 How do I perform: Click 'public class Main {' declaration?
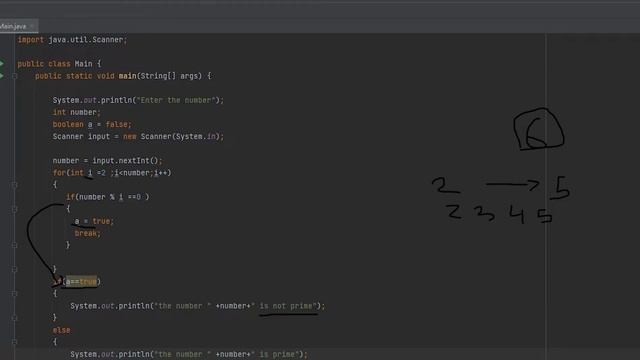pos(59,64)
